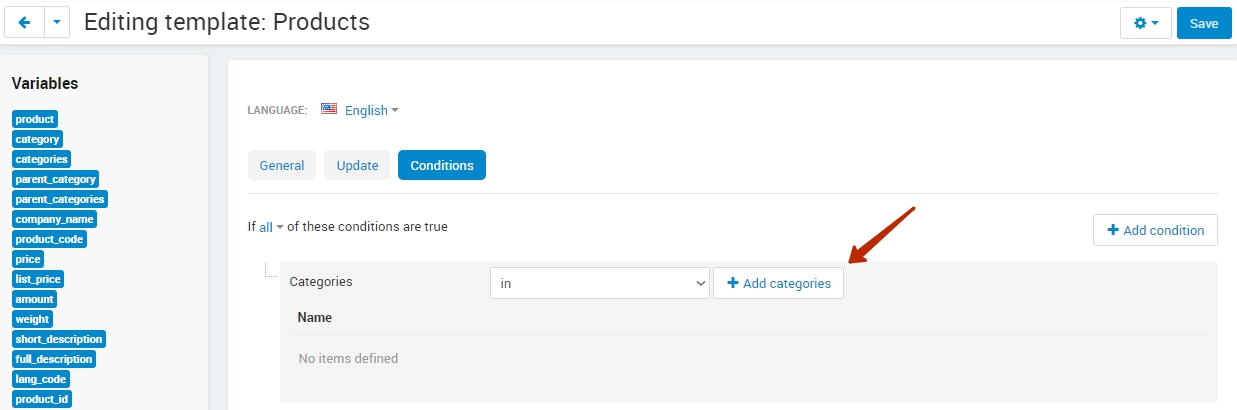Insert the parent_category variable tag
Screen dimensions: 1237x410
55,179
